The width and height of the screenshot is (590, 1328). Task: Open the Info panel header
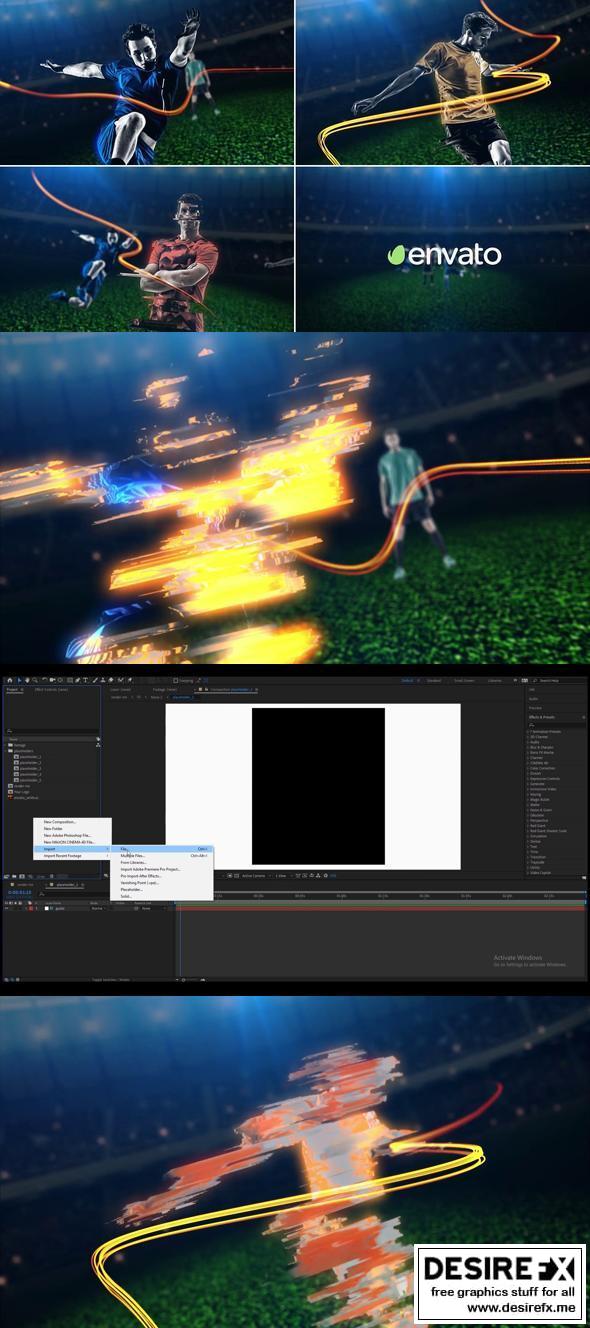pyautogui.click(x=531, y=689)
